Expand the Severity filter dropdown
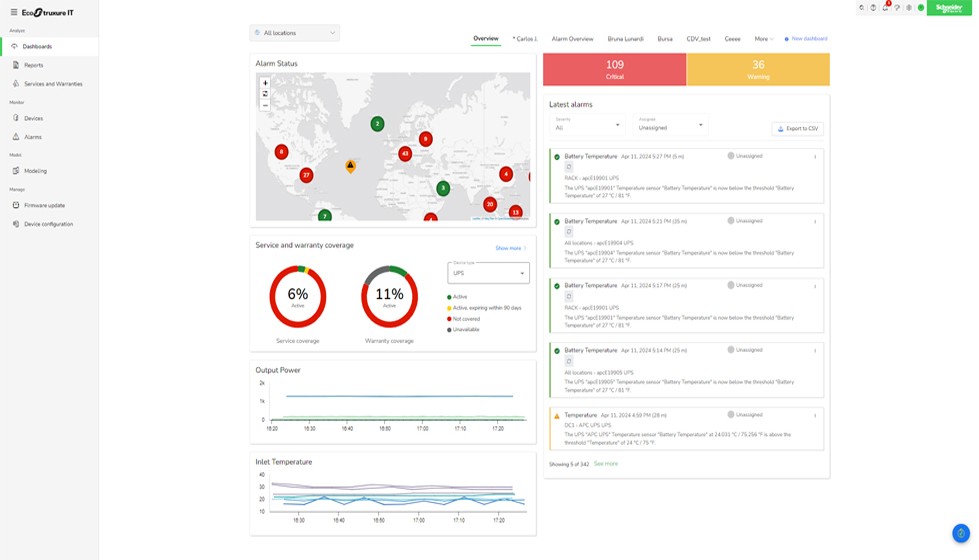 [x=588, y=126]
